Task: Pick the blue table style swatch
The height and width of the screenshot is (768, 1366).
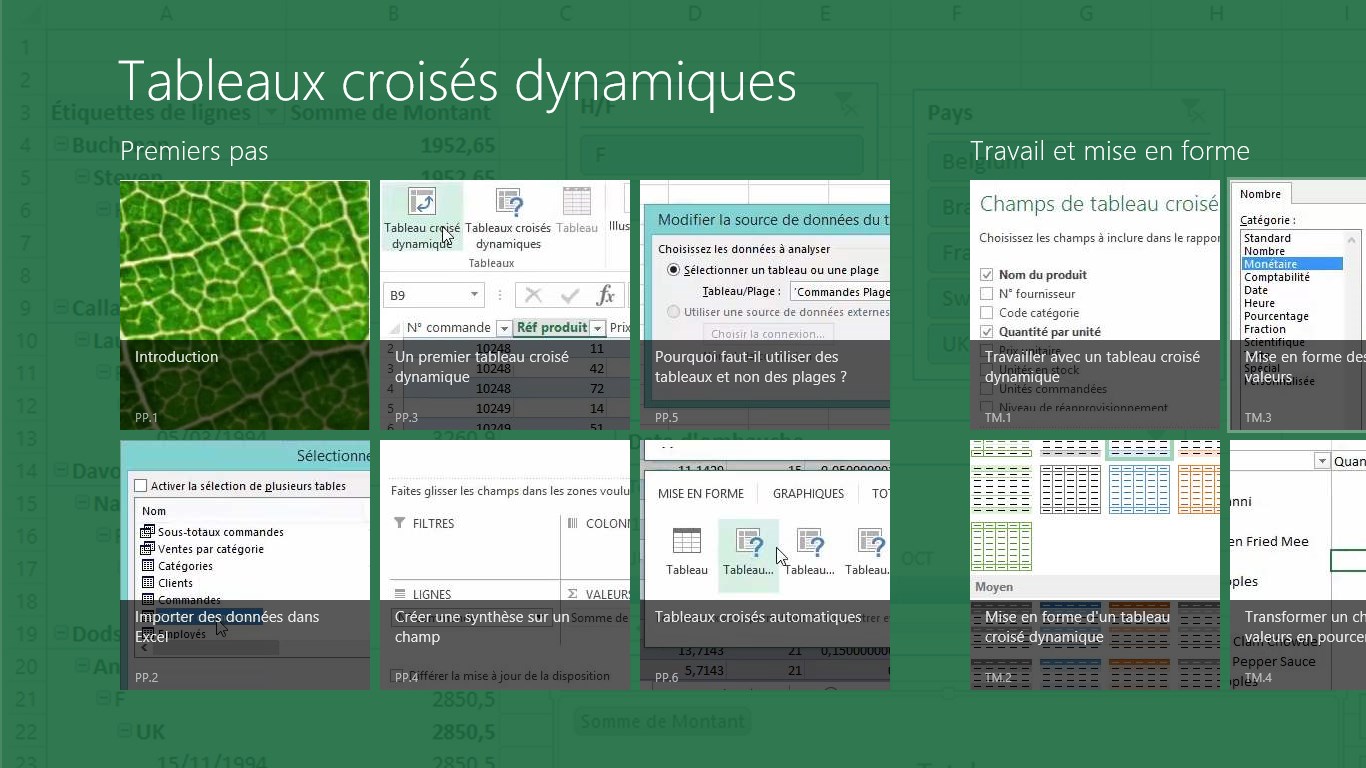Action: click(x=1139, y=489)
